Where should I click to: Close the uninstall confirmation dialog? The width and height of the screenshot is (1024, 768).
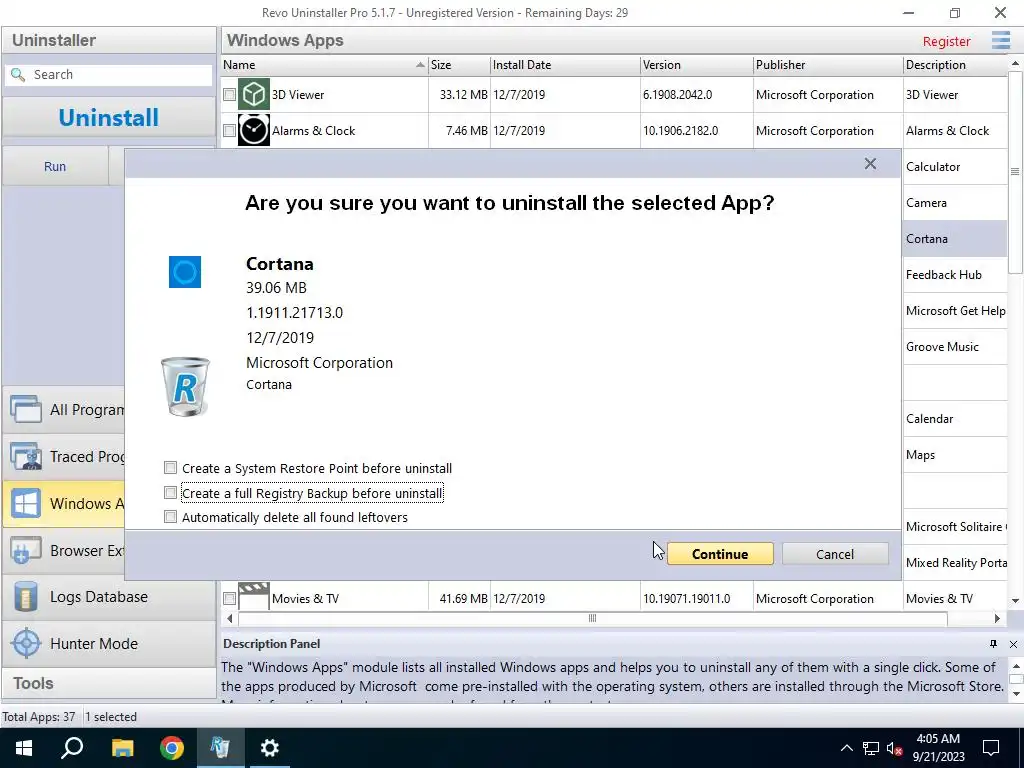tap(870, 164)
